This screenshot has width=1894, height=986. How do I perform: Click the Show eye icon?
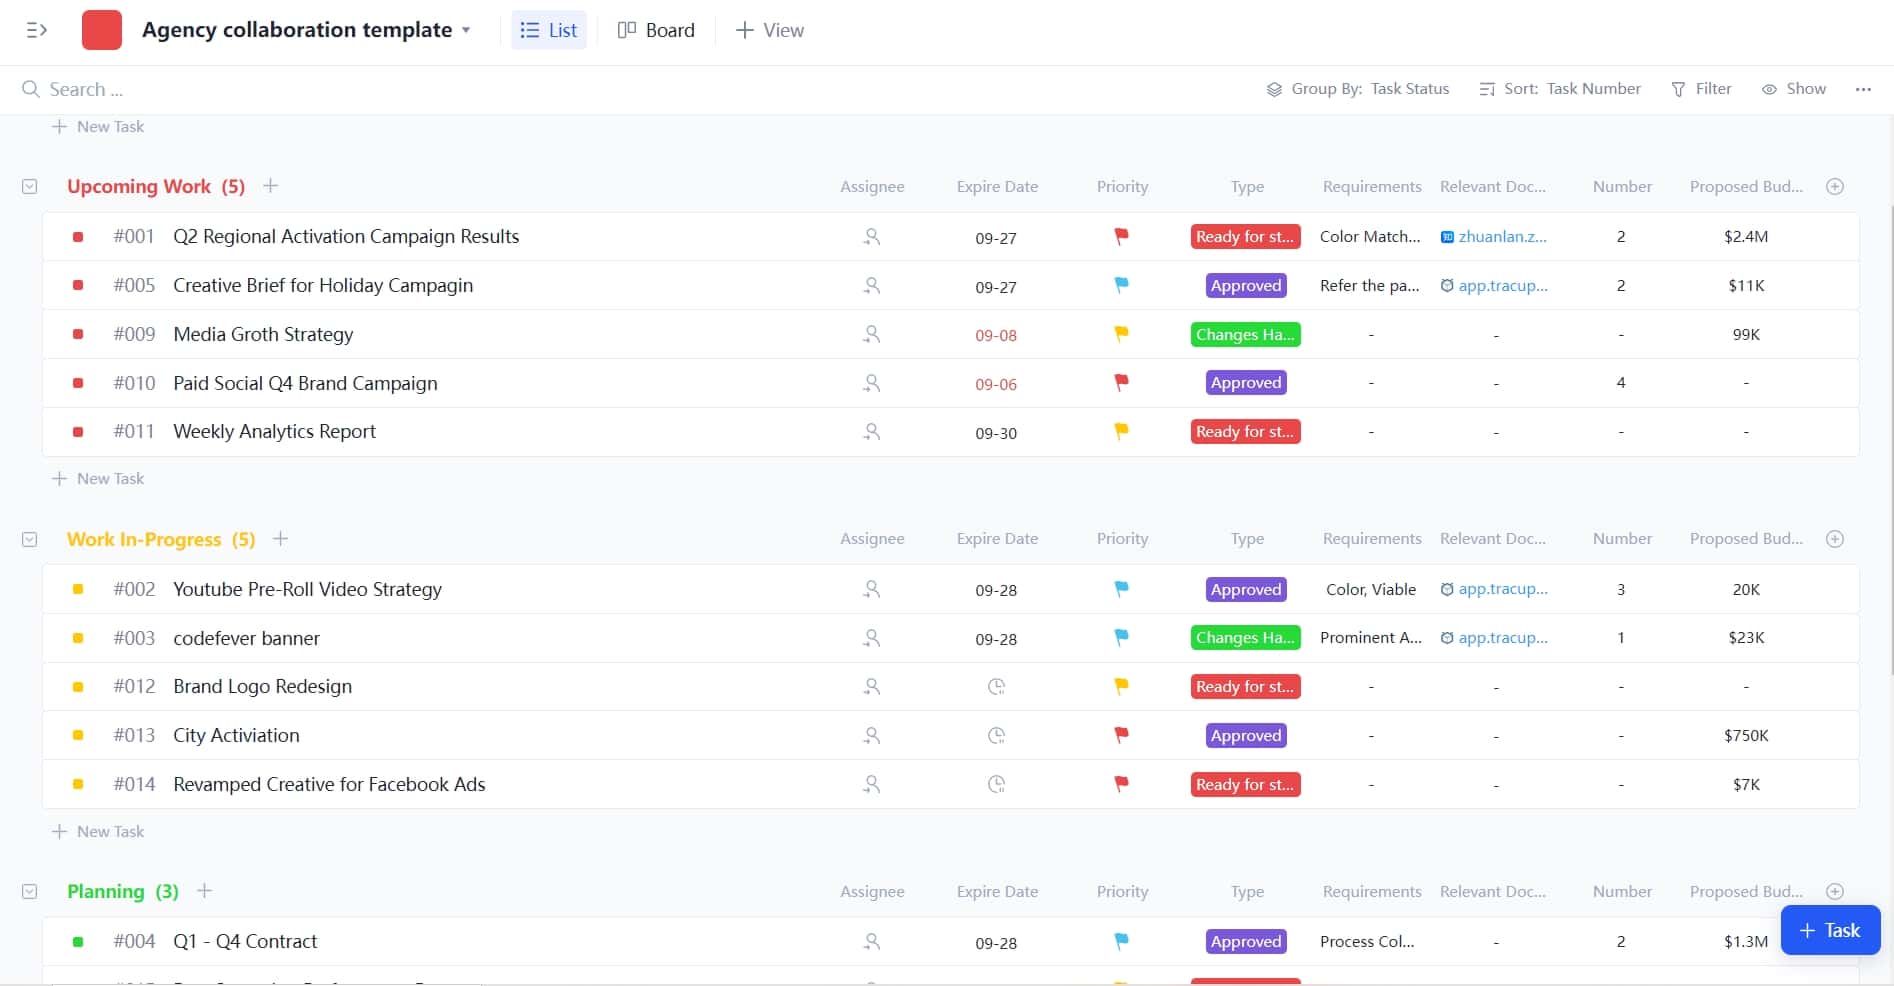coord(1770,89)
